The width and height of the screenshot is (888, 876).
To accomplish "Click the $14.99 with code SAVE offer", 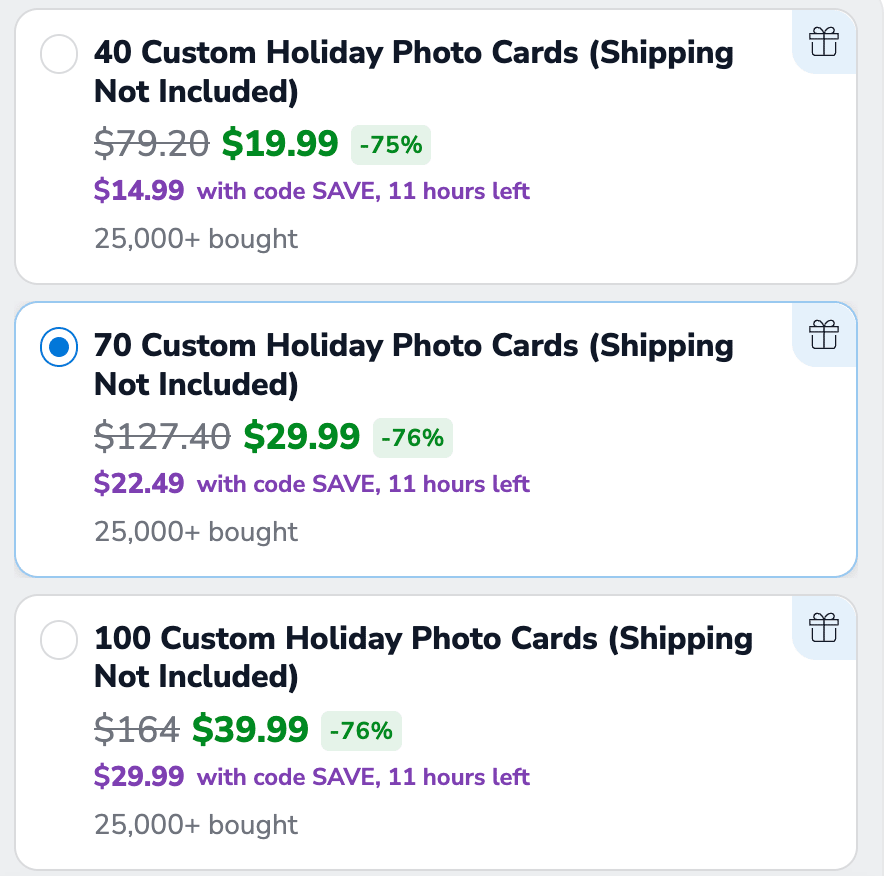I will tap(311, 190).
